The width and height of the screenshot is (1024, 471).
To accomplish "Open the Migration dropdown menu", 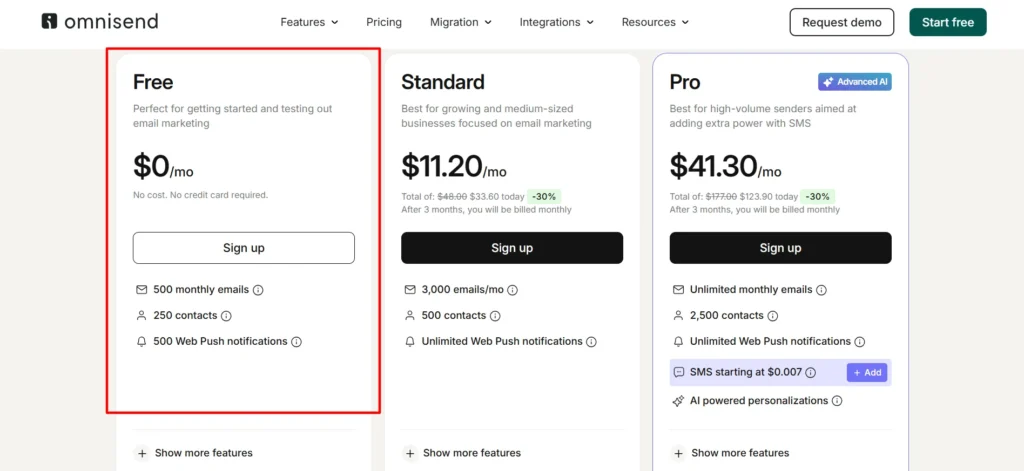I will click(461, 22).
